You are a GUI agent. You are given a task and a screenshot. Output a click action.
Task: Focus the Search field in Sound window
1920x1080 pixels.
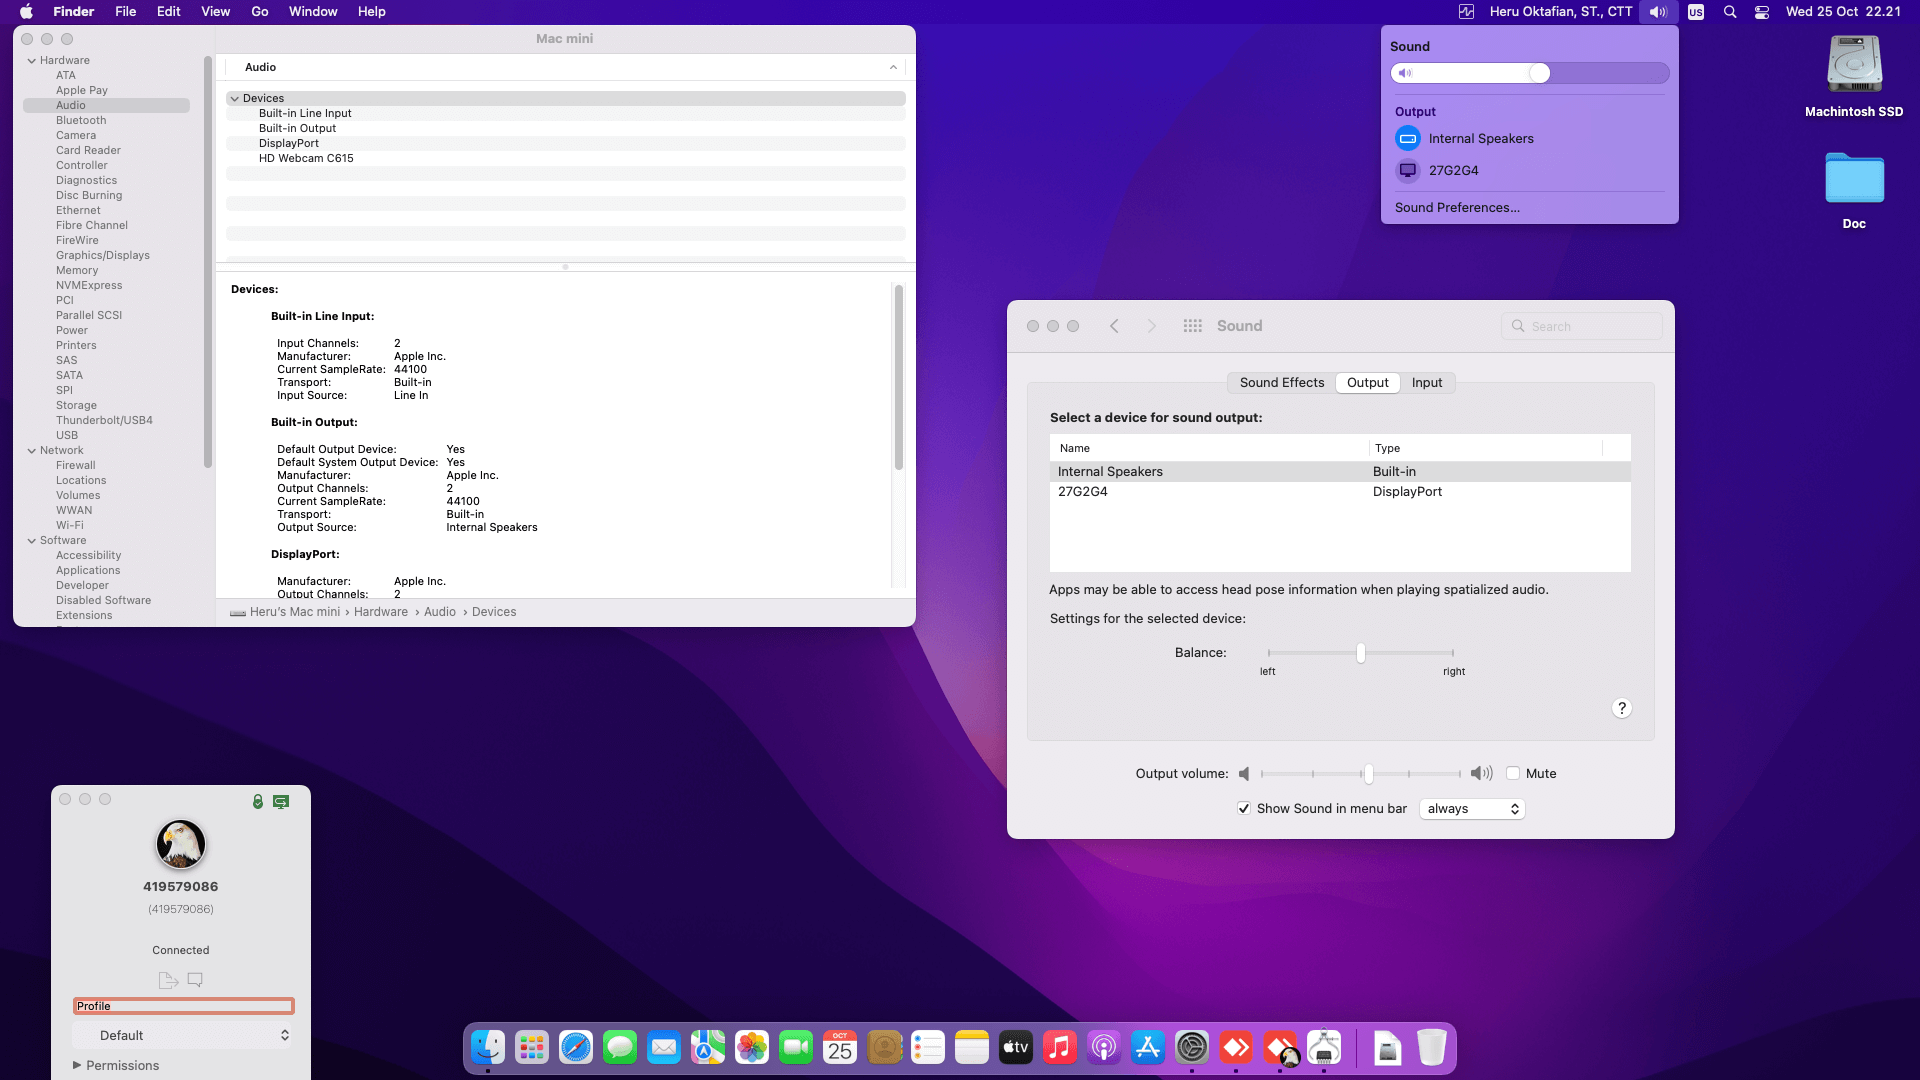coord(1582,326)
